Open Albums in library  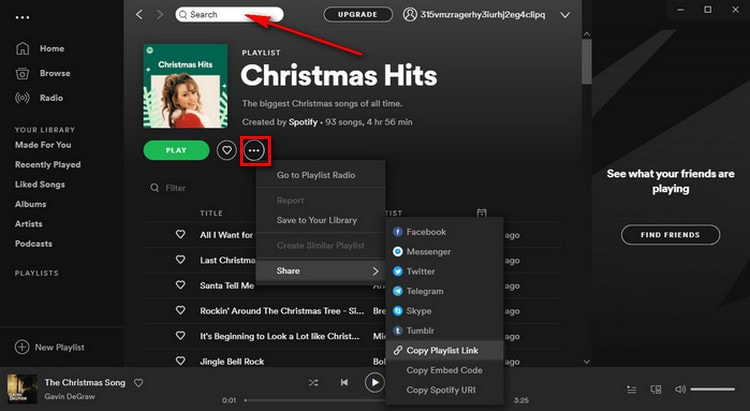(31, 204)
